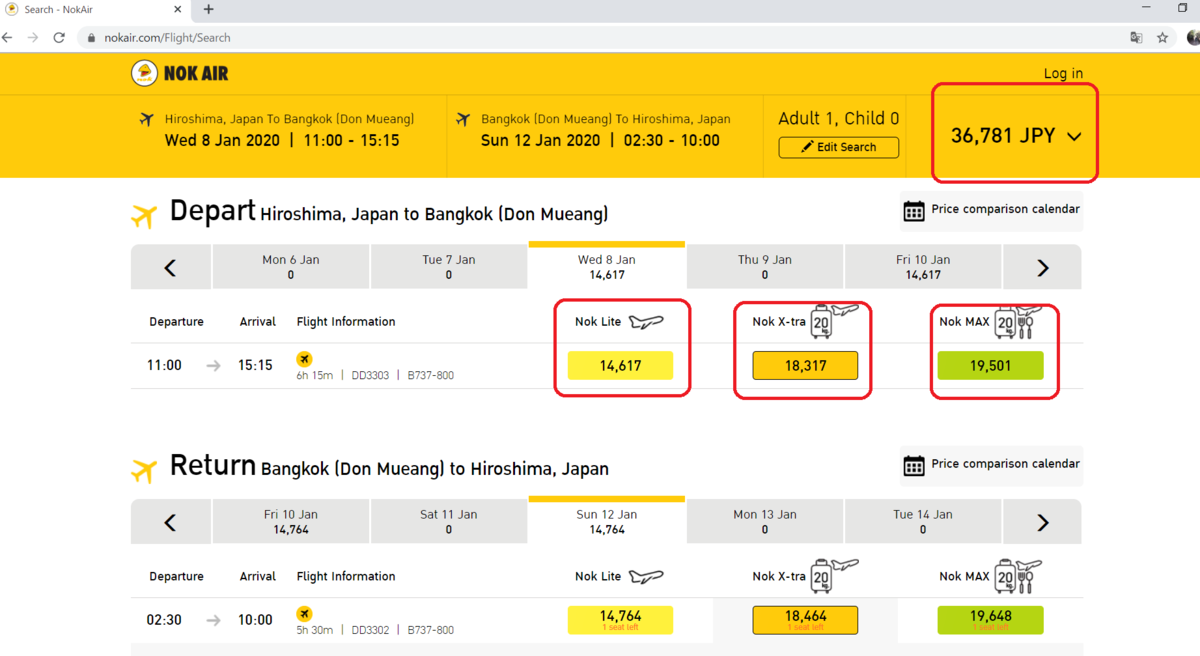Image resolution: width=1200 pixels, height=656 pixels.
Task: Show later depart dates with right arrow
Action: [x=1042, y=267]
